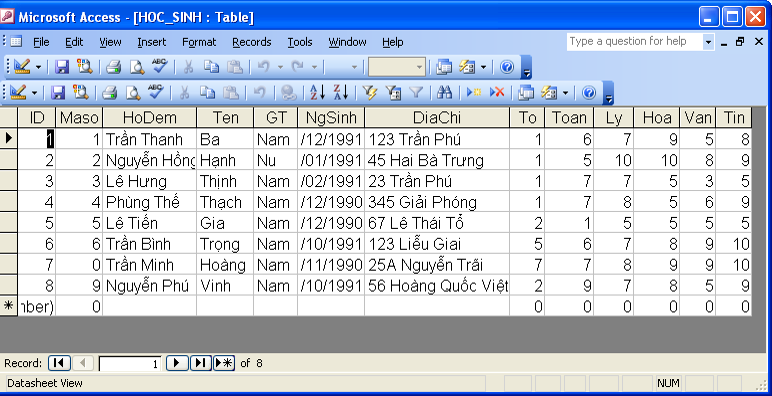The height and width of the screenshot is (396, 772).
Task: Go to first record navigation button
Action: coord(59,363)
